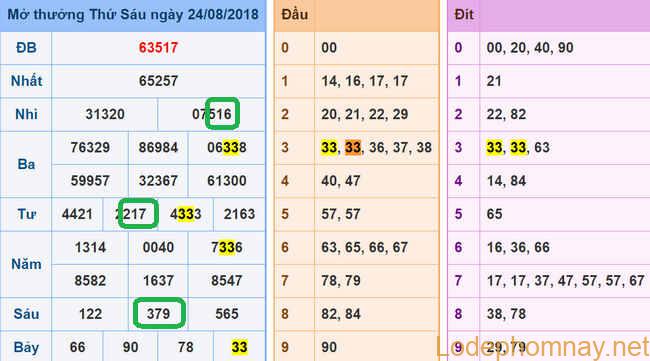The image size is (650, 361).
Task: Click '65' in Đít table row 5
Action: (x=494, y=214)
